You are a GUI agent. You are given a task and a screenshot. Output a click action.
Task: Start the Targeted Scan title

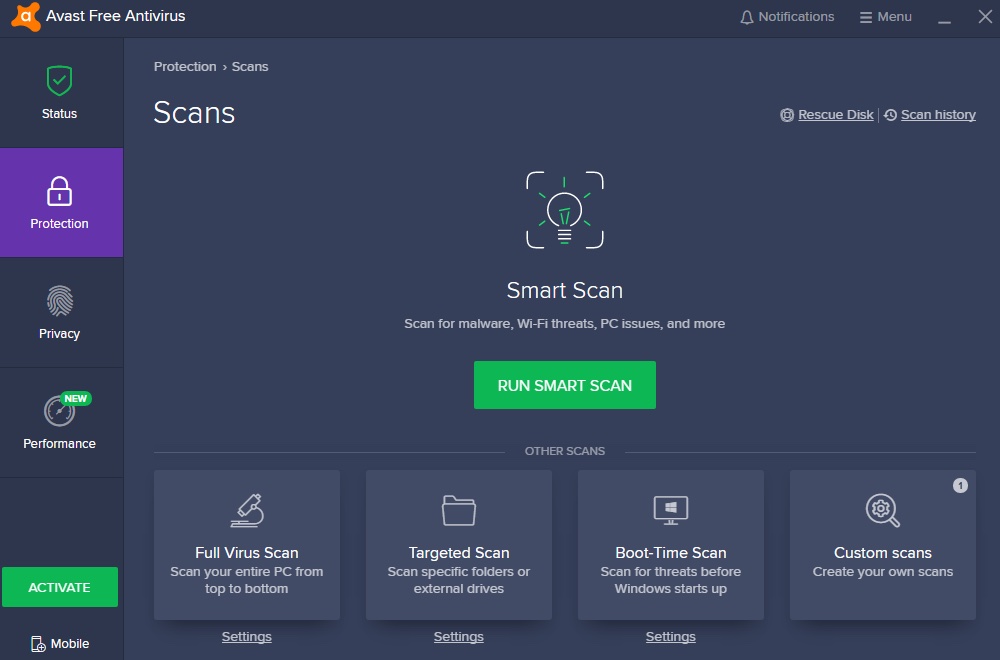click(459, 552)
